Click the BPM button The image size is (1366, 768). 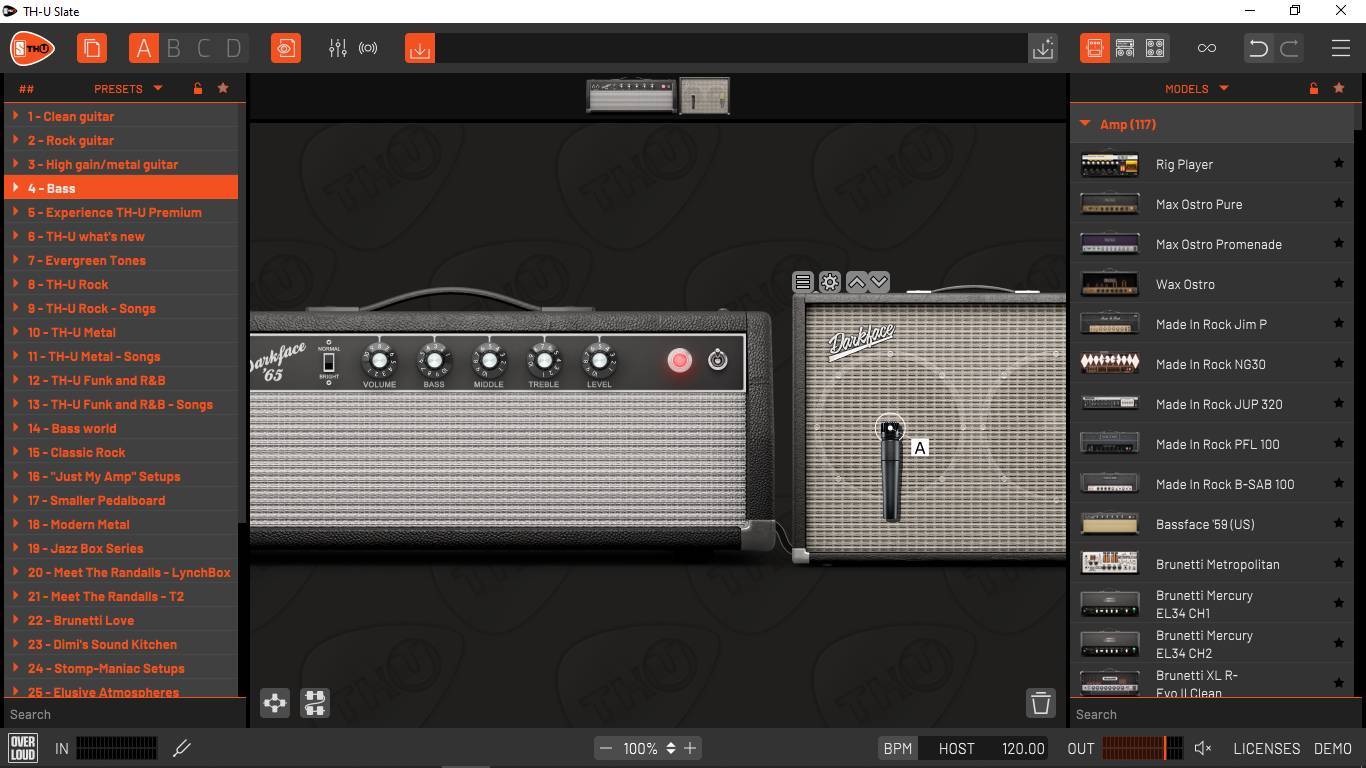pyautogui.click(x=898, y=748)
